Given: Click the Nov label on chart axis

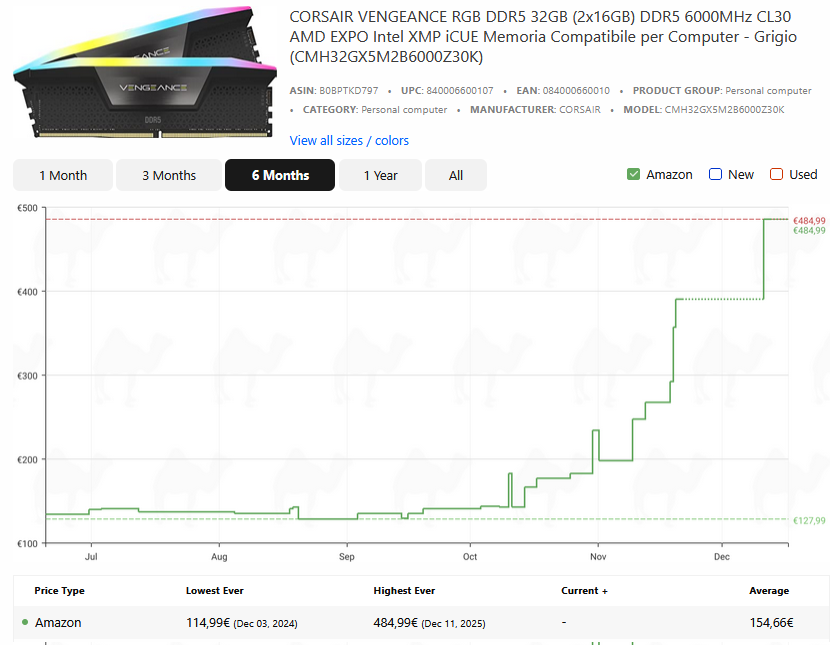Looking at the screenshot, I should click(598, 555).
